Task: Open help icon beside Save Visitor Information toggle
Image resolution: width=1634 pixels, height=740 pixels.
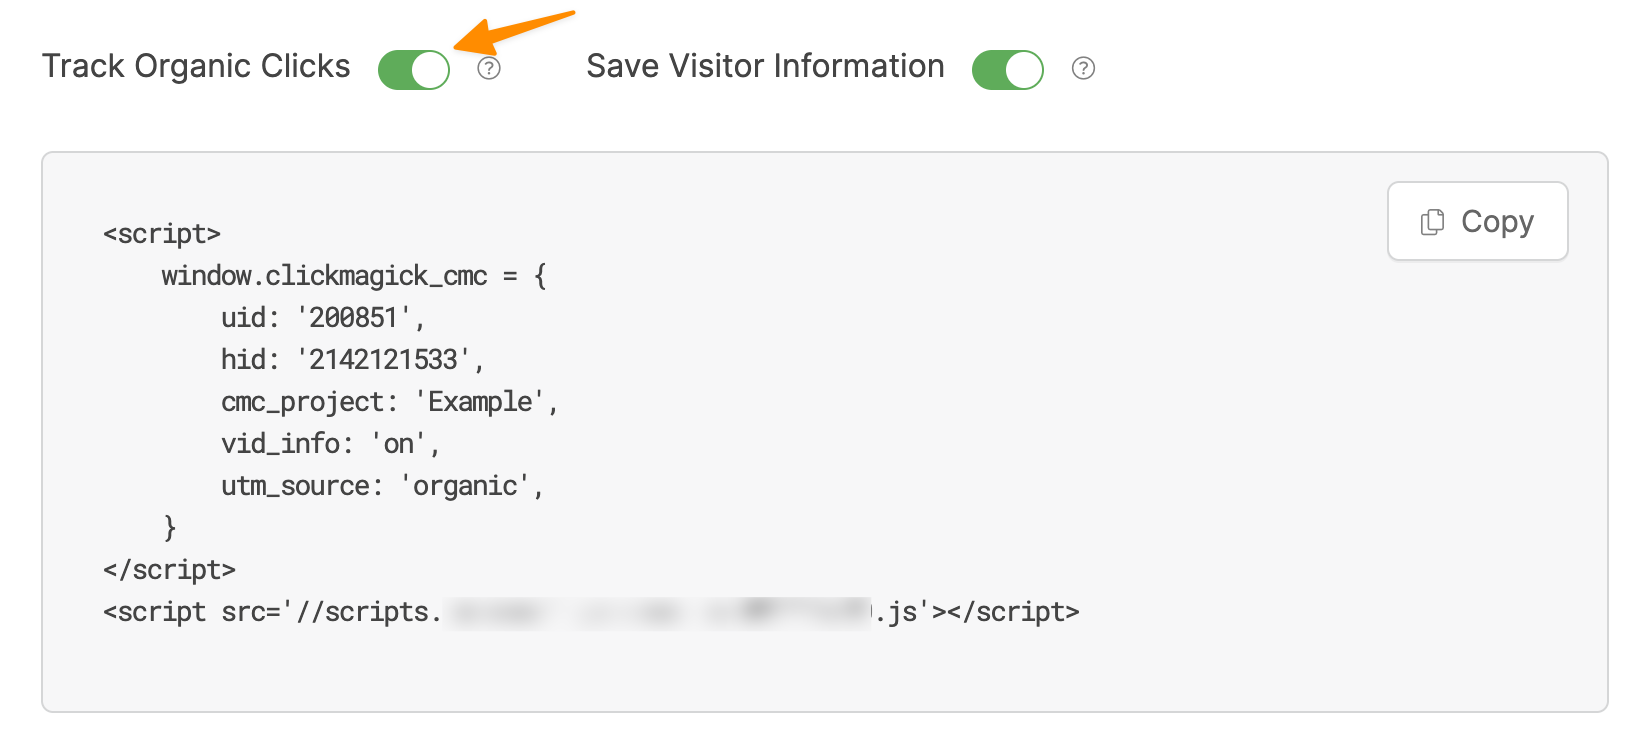Action: (x=1083, y=68)
